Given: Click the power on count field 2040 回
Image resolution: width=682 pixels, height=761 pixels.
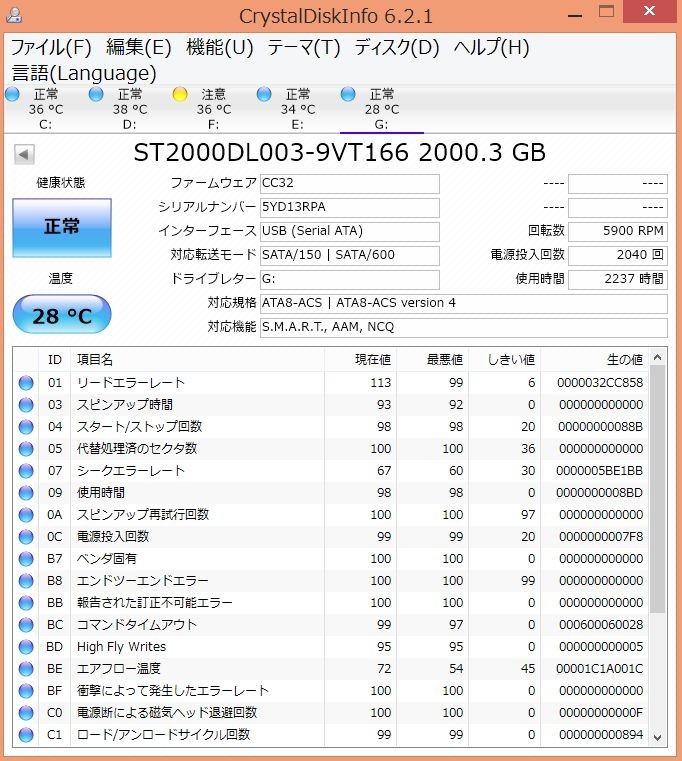Looking at the screenshot, I should click(618, 255).
